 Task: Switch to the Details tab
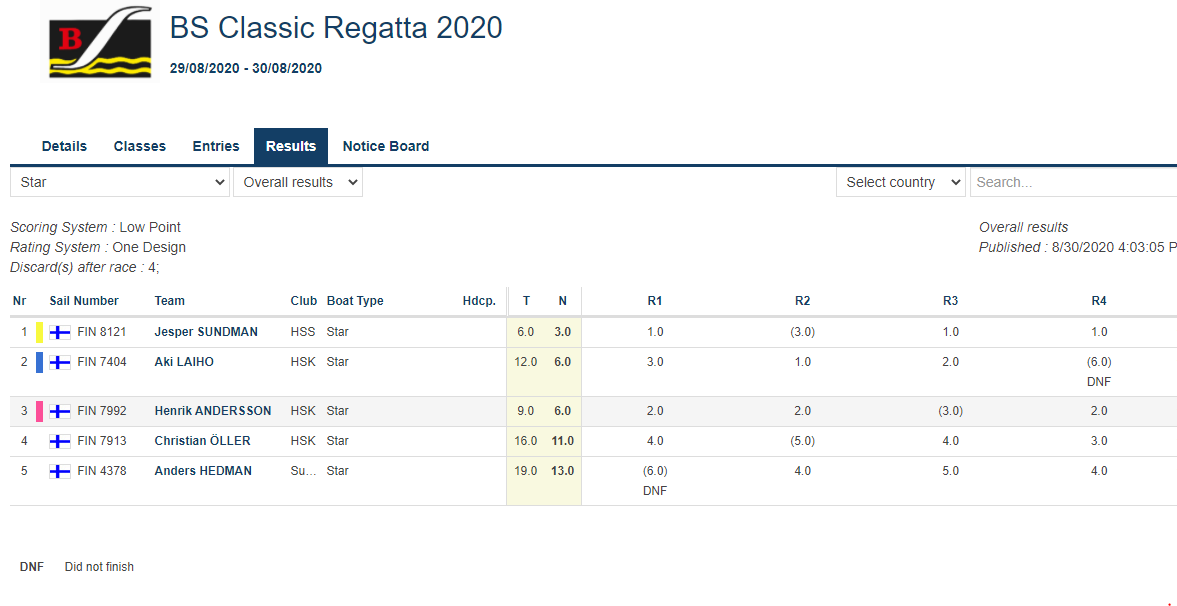(64, 146)
